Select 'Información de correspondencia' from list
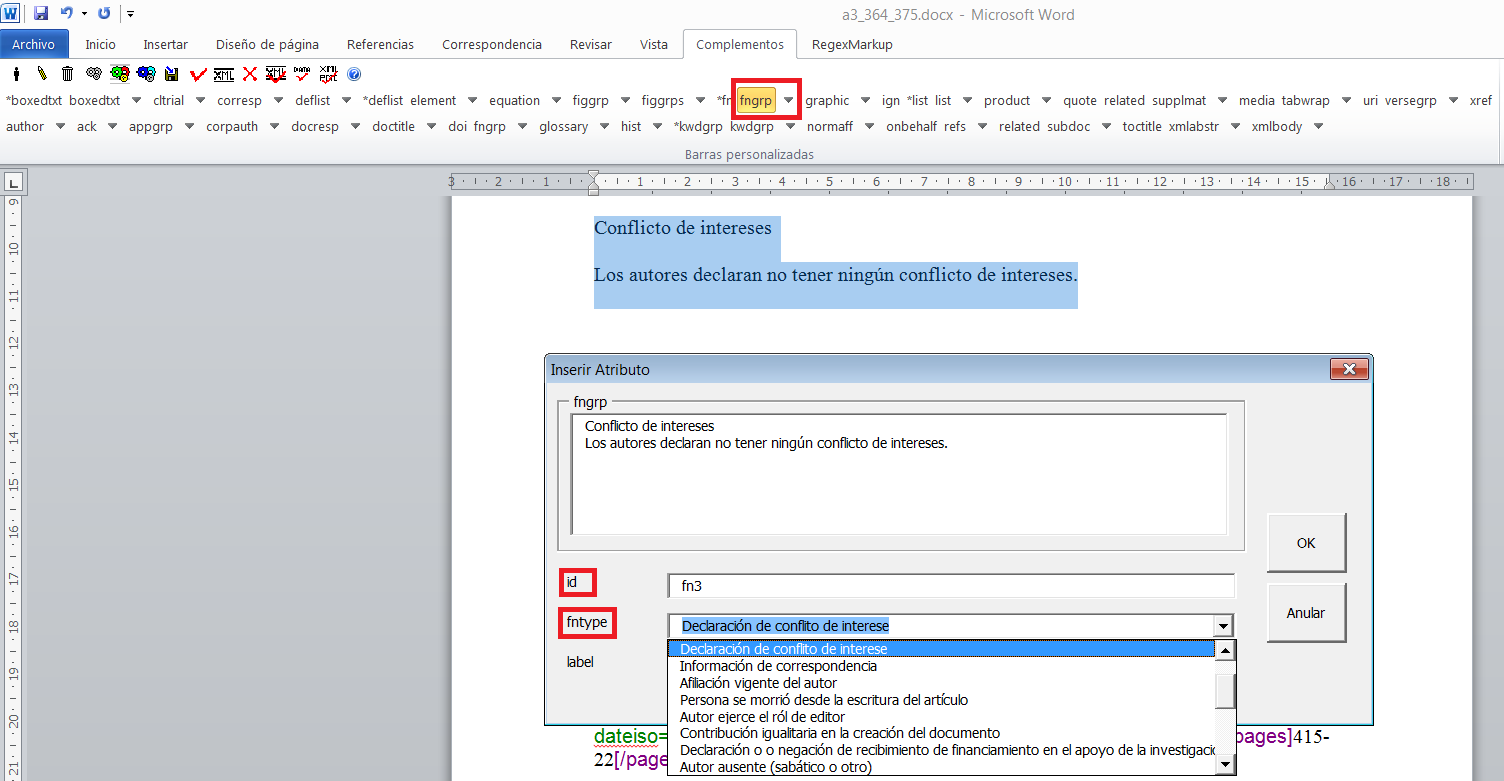1504x781 pixels. click(778, 666)
